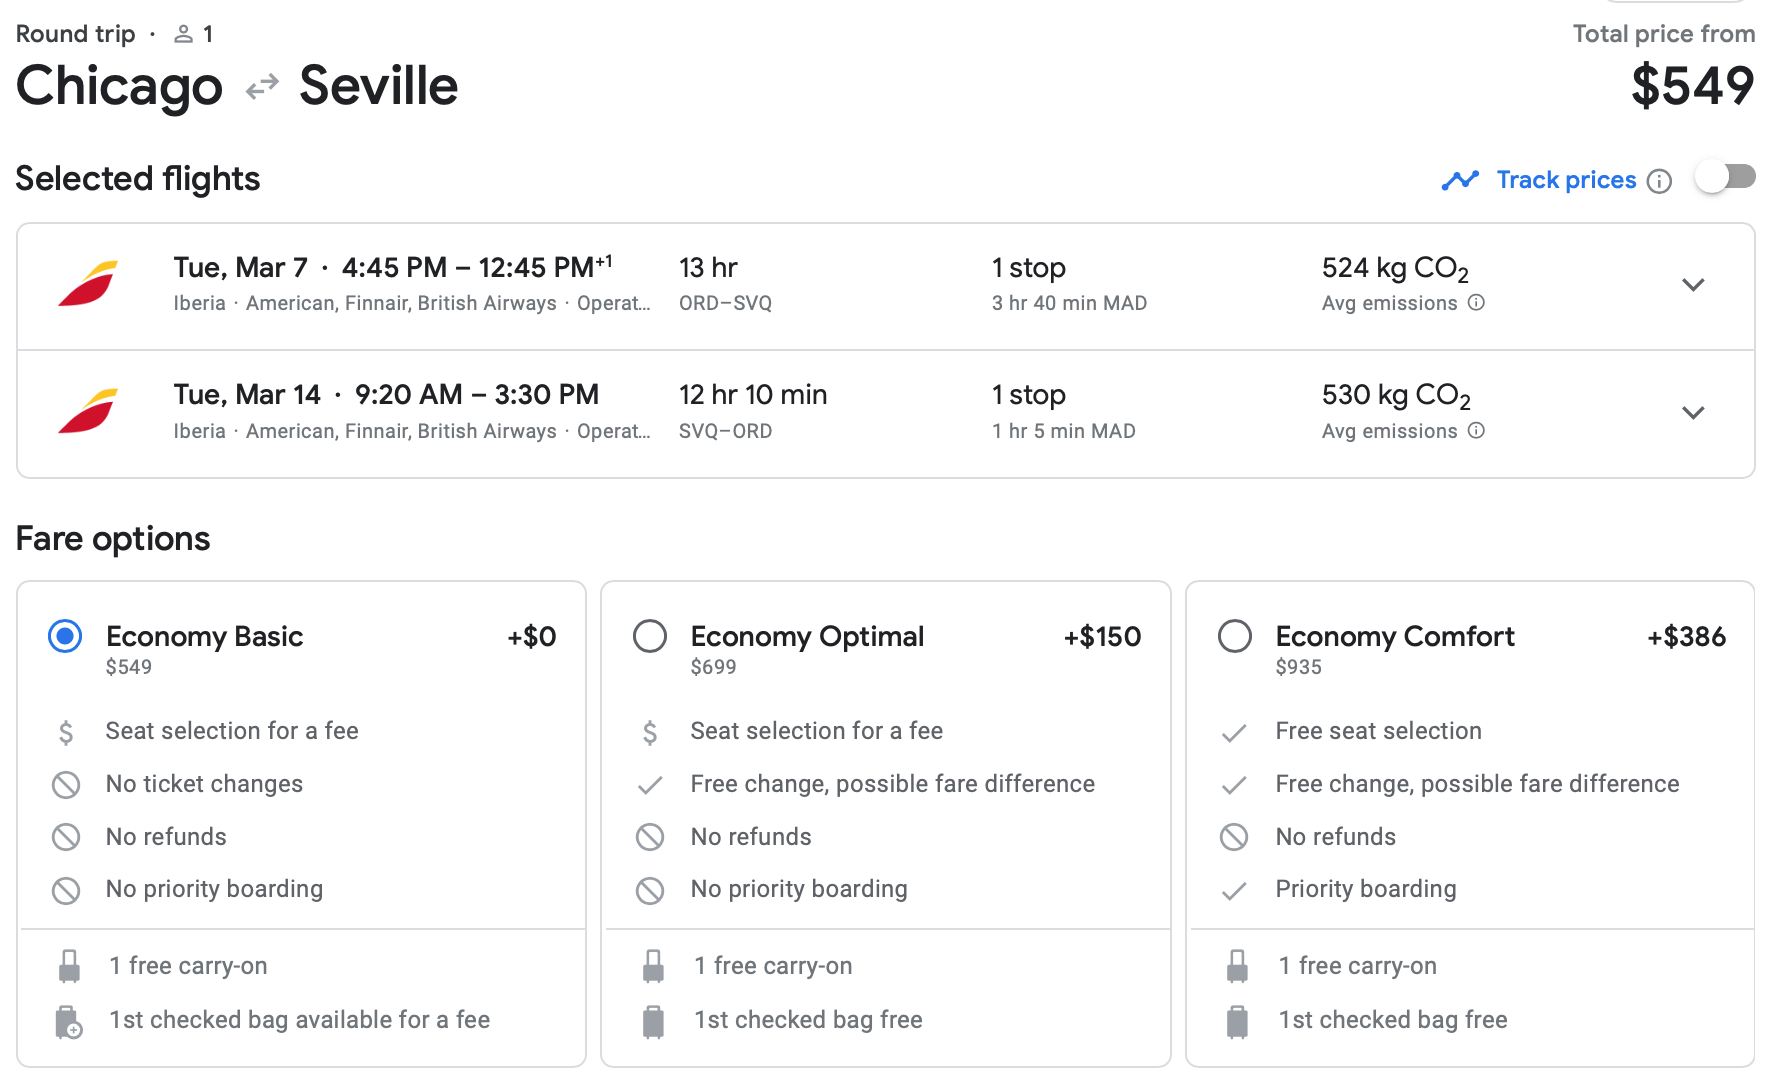Screen dimensions: 1782x1090
Task: Click the 1 stop MAD layover on return flight
Action: tap(1063, 431)
